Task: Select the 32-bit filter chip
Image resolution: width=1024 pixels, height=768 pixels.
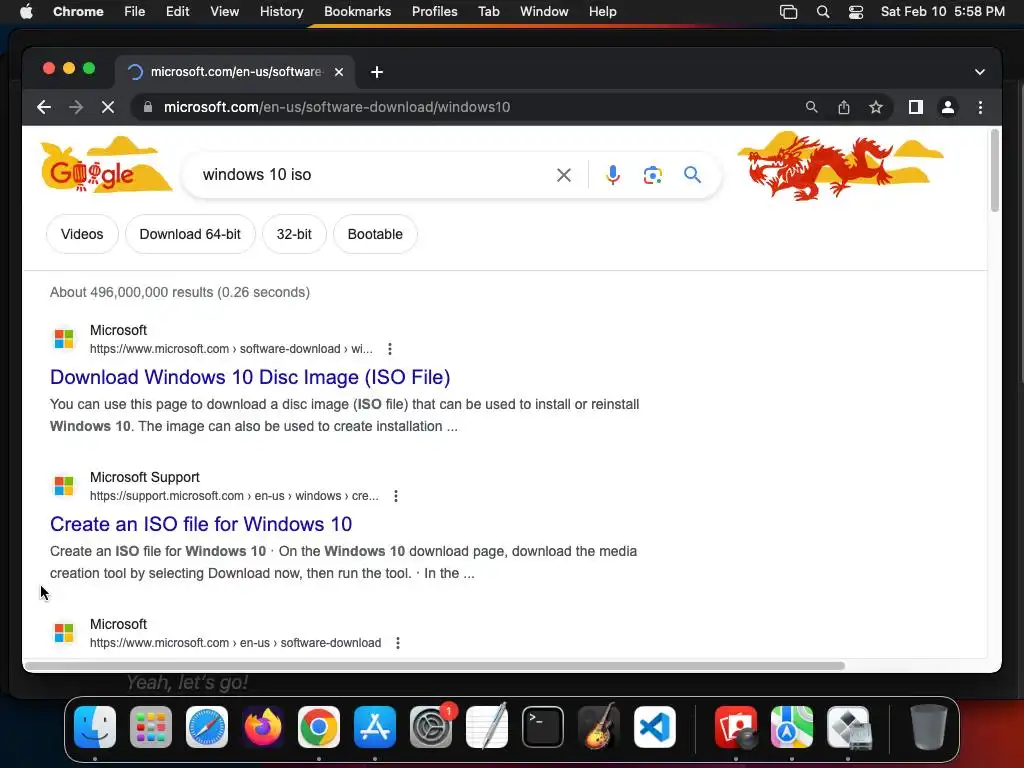Action: (294, 234)
